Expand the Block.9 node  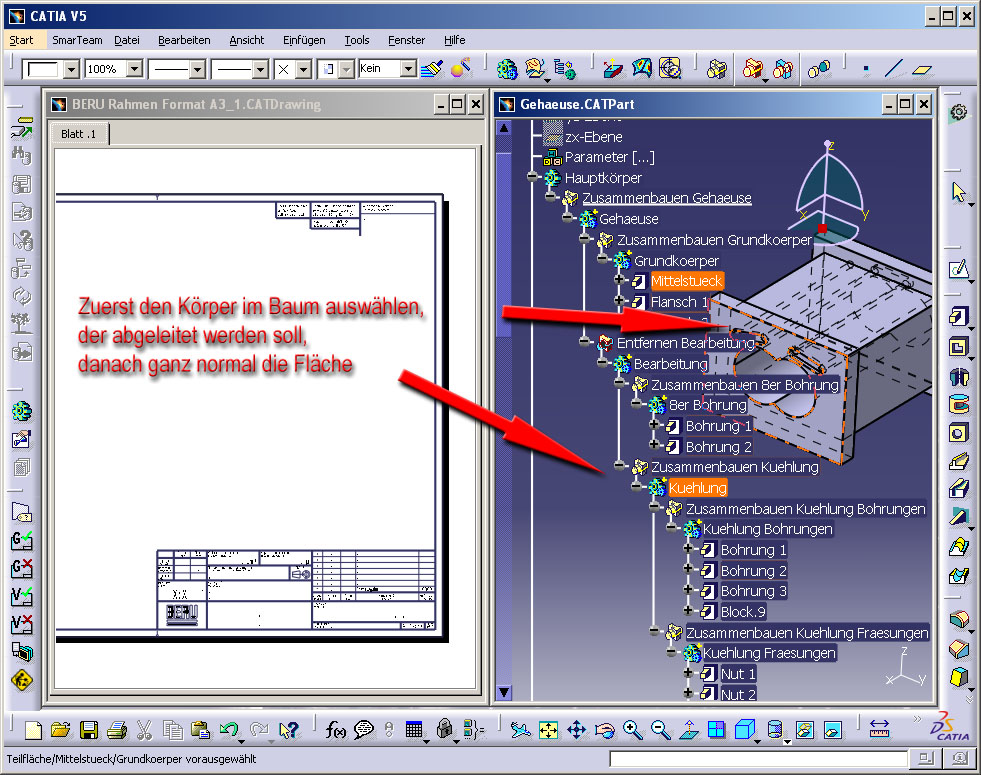click(688, 611)
